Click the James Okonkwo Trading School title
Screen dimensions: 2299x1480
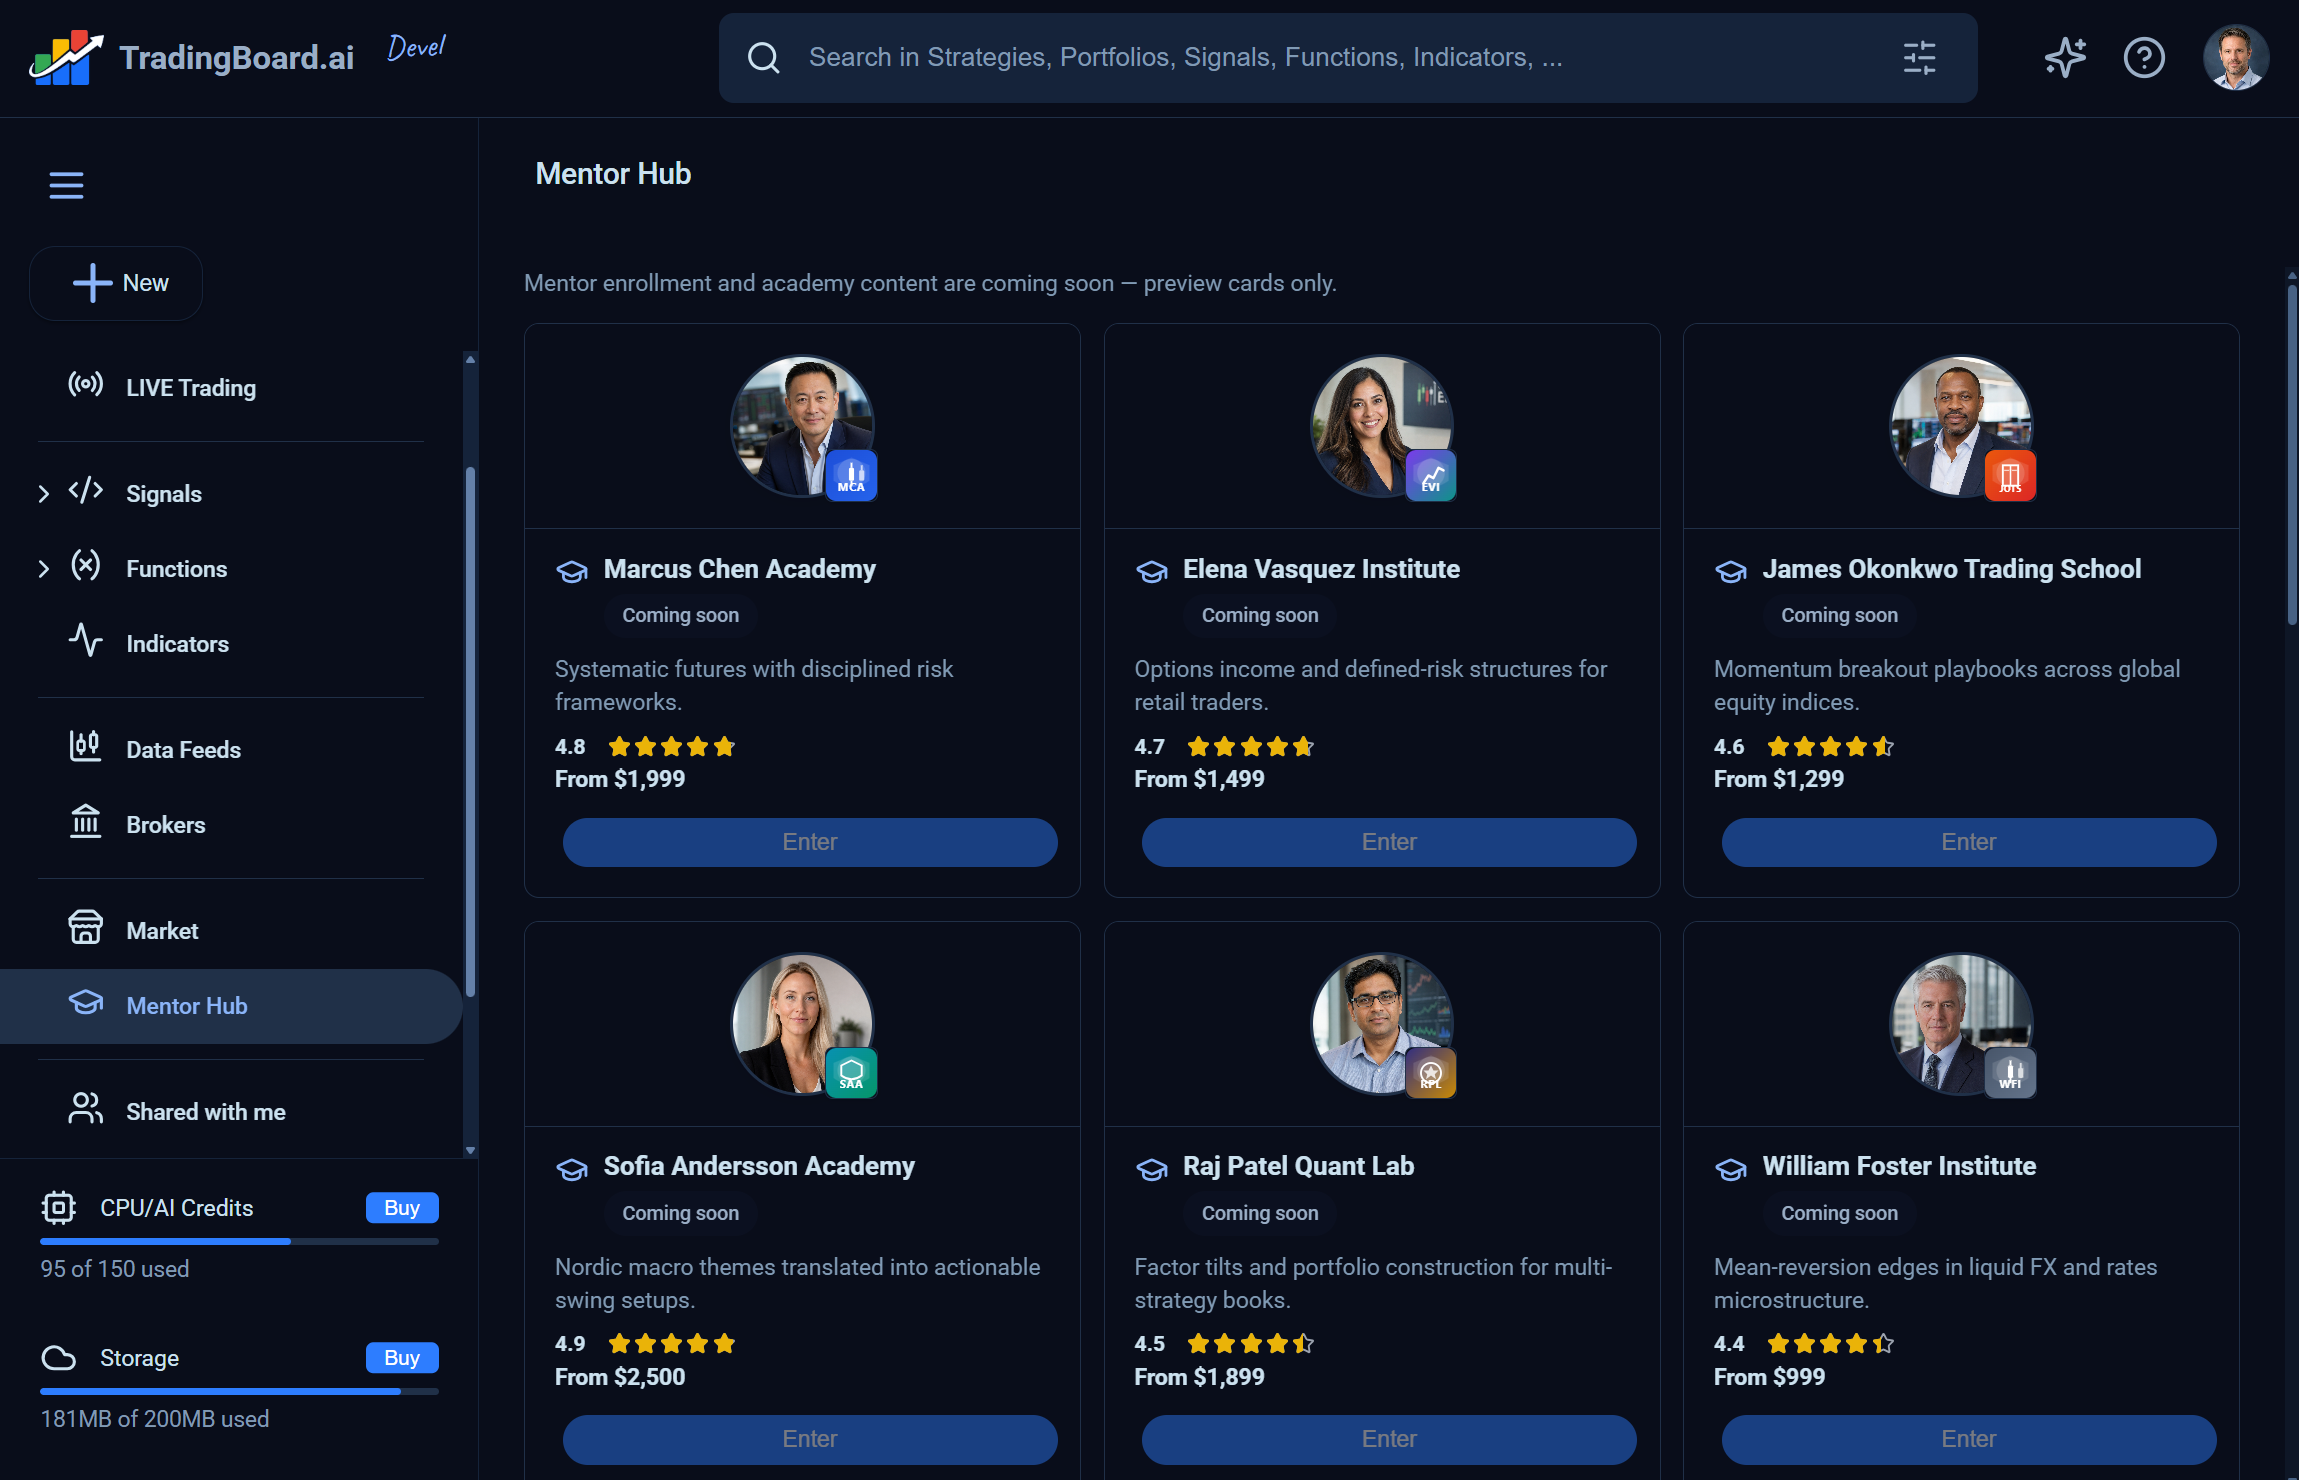click(x=1951, y=569)
